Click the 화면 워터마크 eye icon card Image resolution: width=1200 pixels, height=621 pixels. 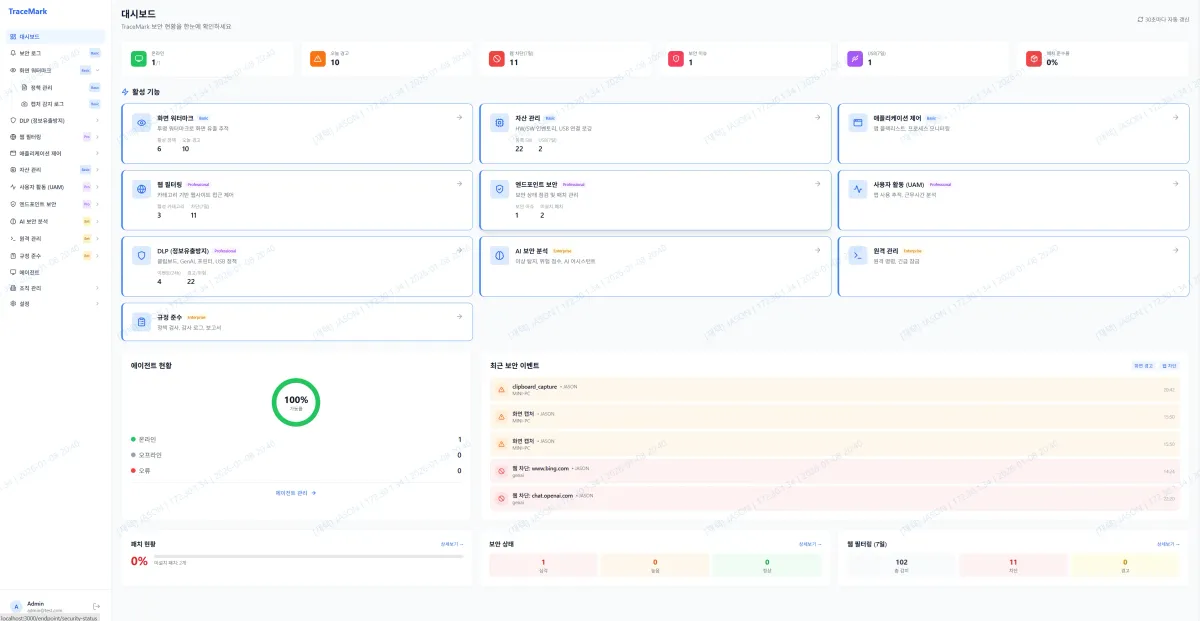[296, 133]
